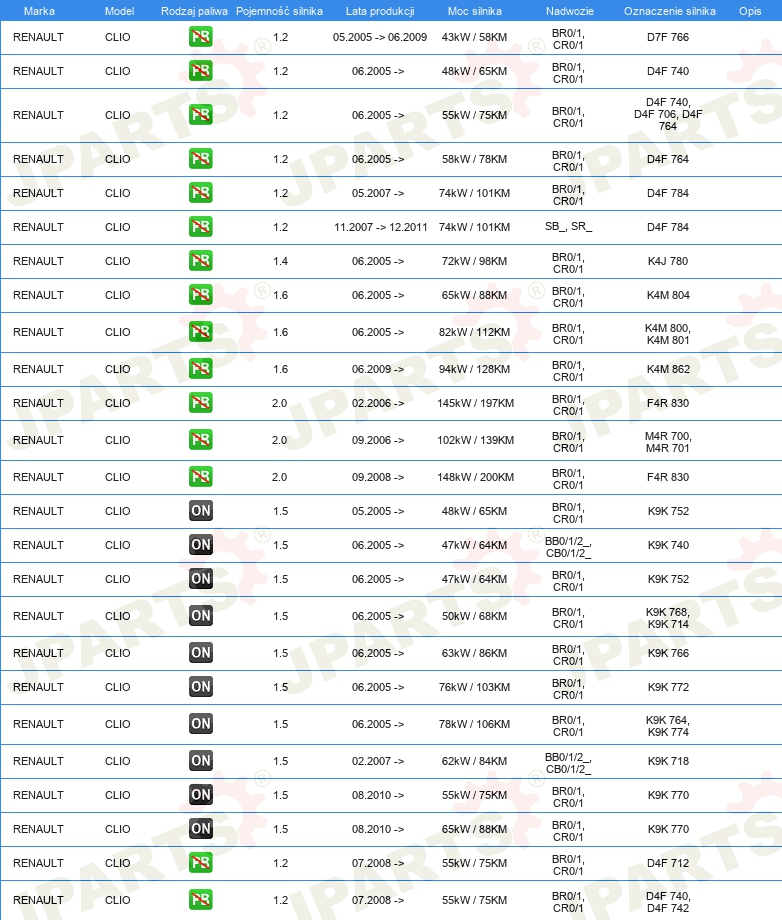The height and width of the screenshot is (920, 782).
Task: Select the ON diesel icon in the 08.2010 55kW / 75KM row
Action: pyautogui.click(x=201, y=795)
